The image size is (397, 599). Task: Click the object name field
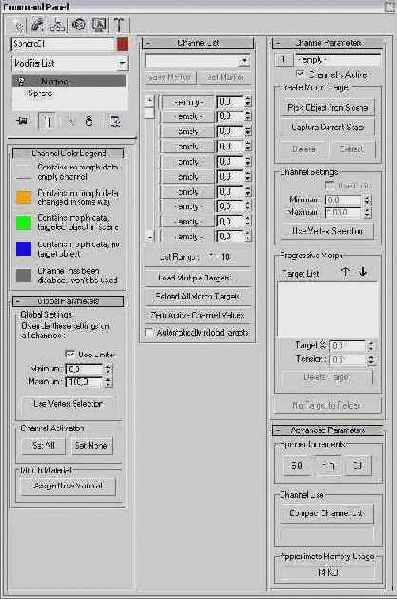63,44
